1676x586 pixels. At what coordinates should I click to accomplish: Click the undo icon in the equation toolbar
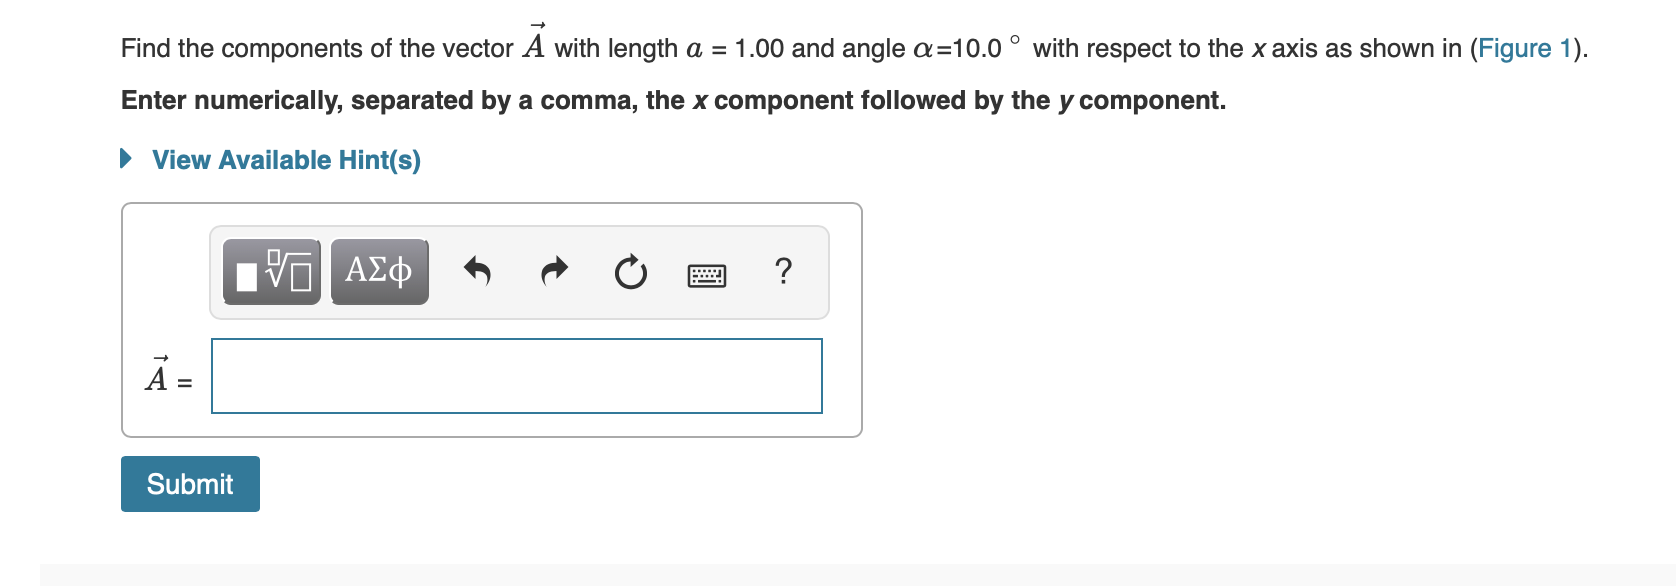(x=477, y=270)
